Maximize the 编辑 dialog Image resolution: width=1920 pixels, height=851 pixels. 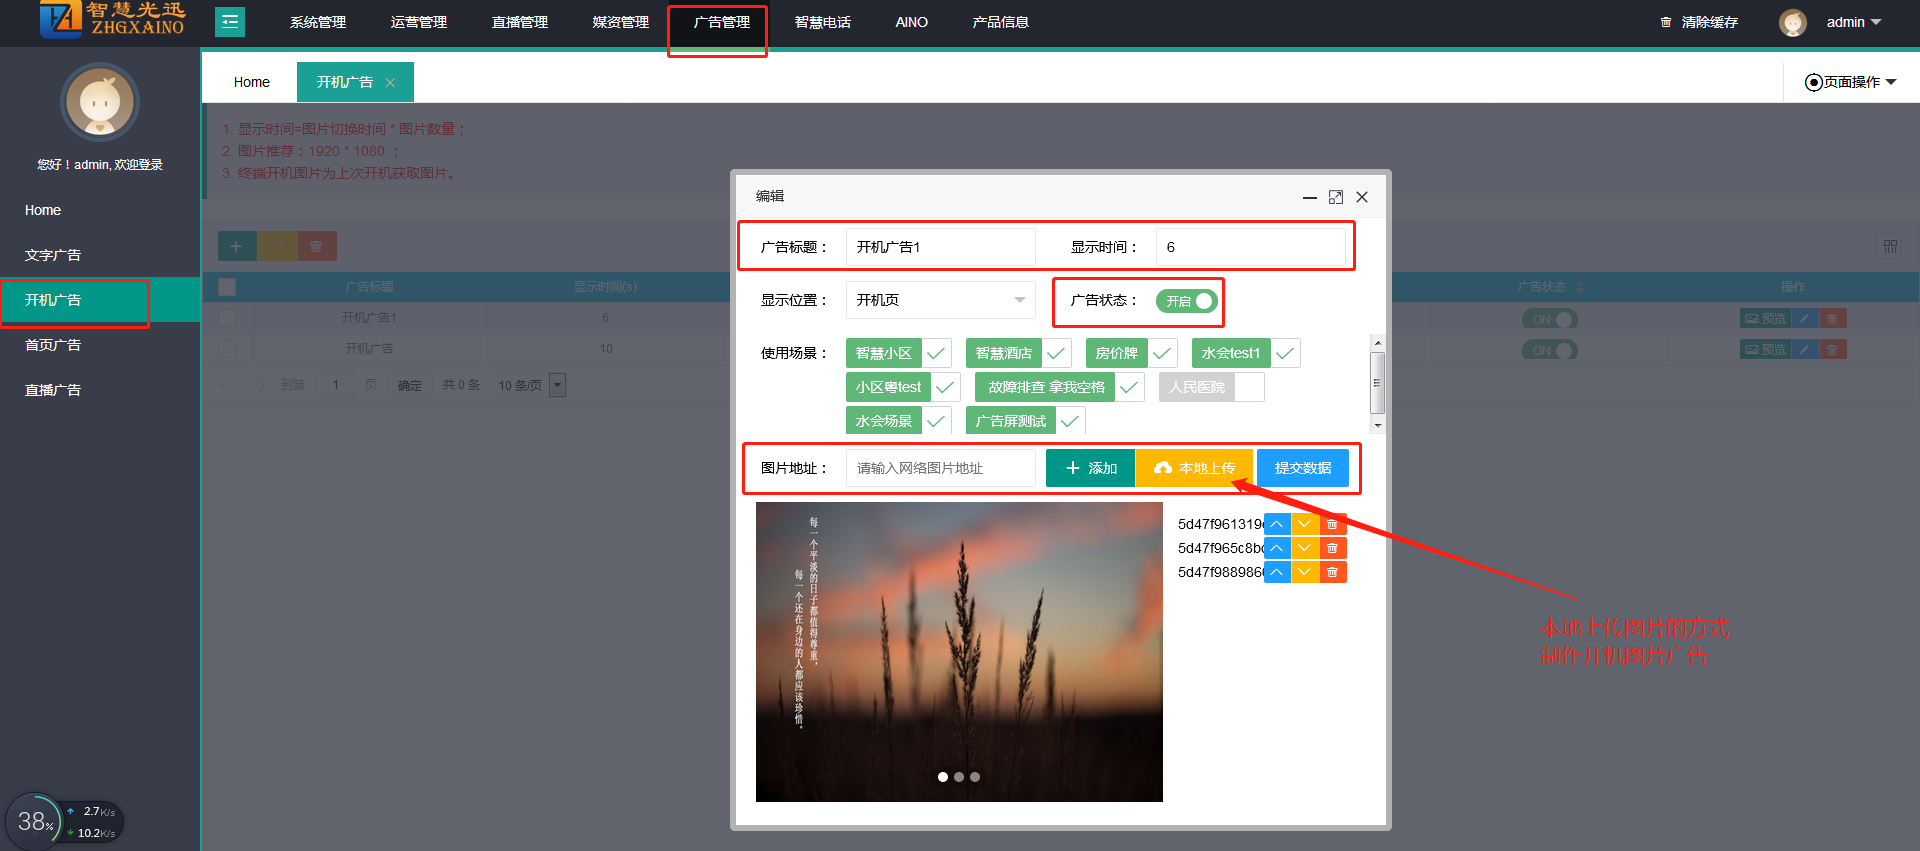click(1335, 197)
